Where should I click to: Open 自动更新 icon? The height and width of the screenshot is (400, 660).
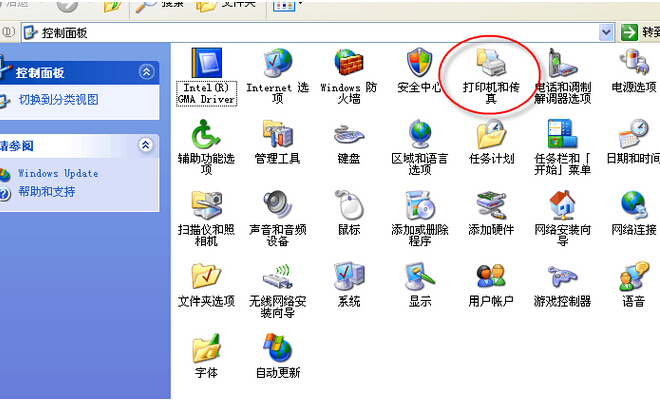277,348
